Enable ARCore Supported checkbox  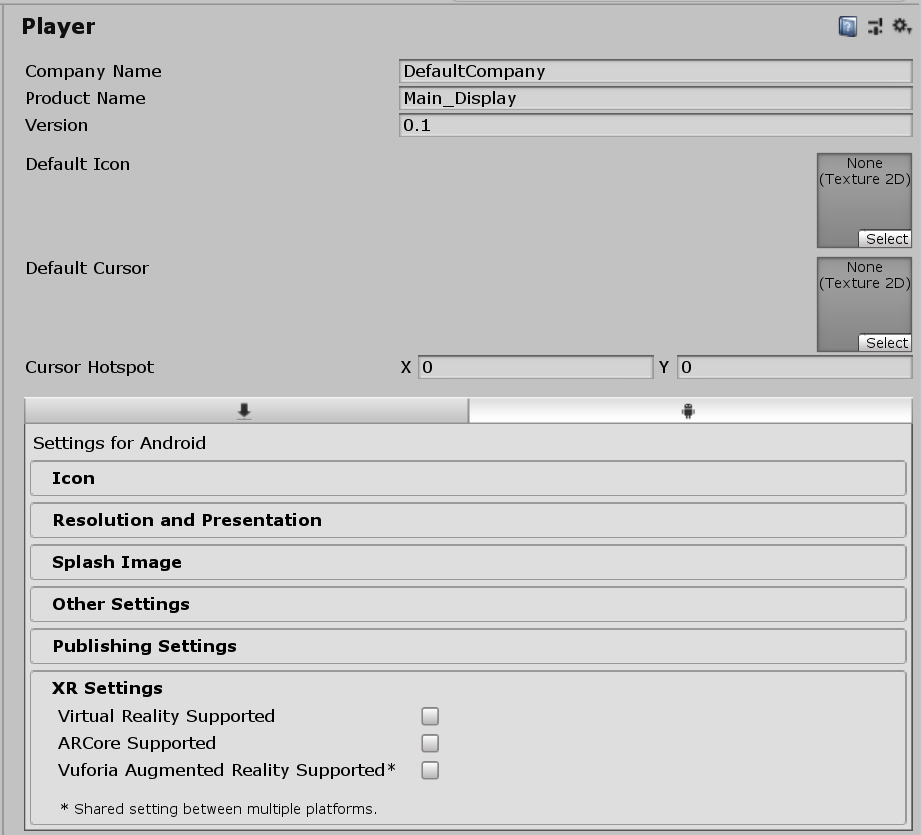(430, 743)
